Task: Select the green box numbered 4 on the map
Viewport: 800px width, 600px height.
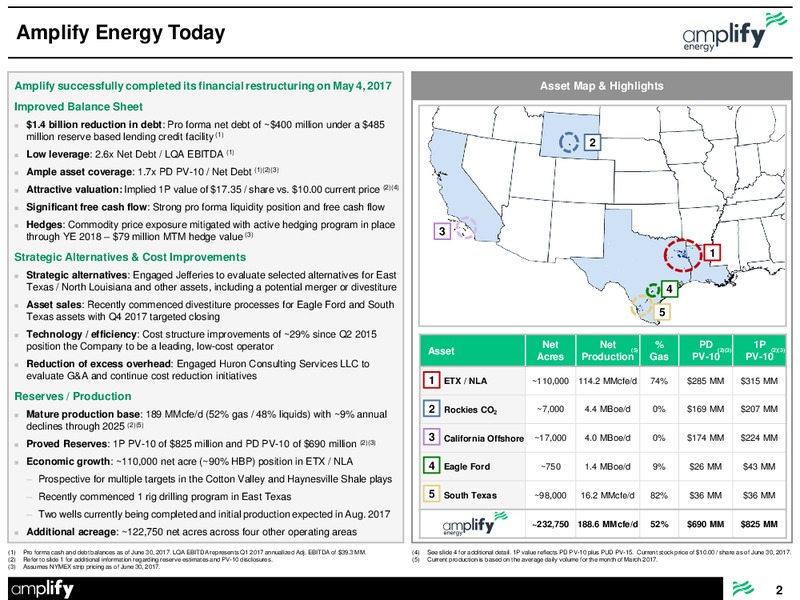Action: (x=669, y=289)
